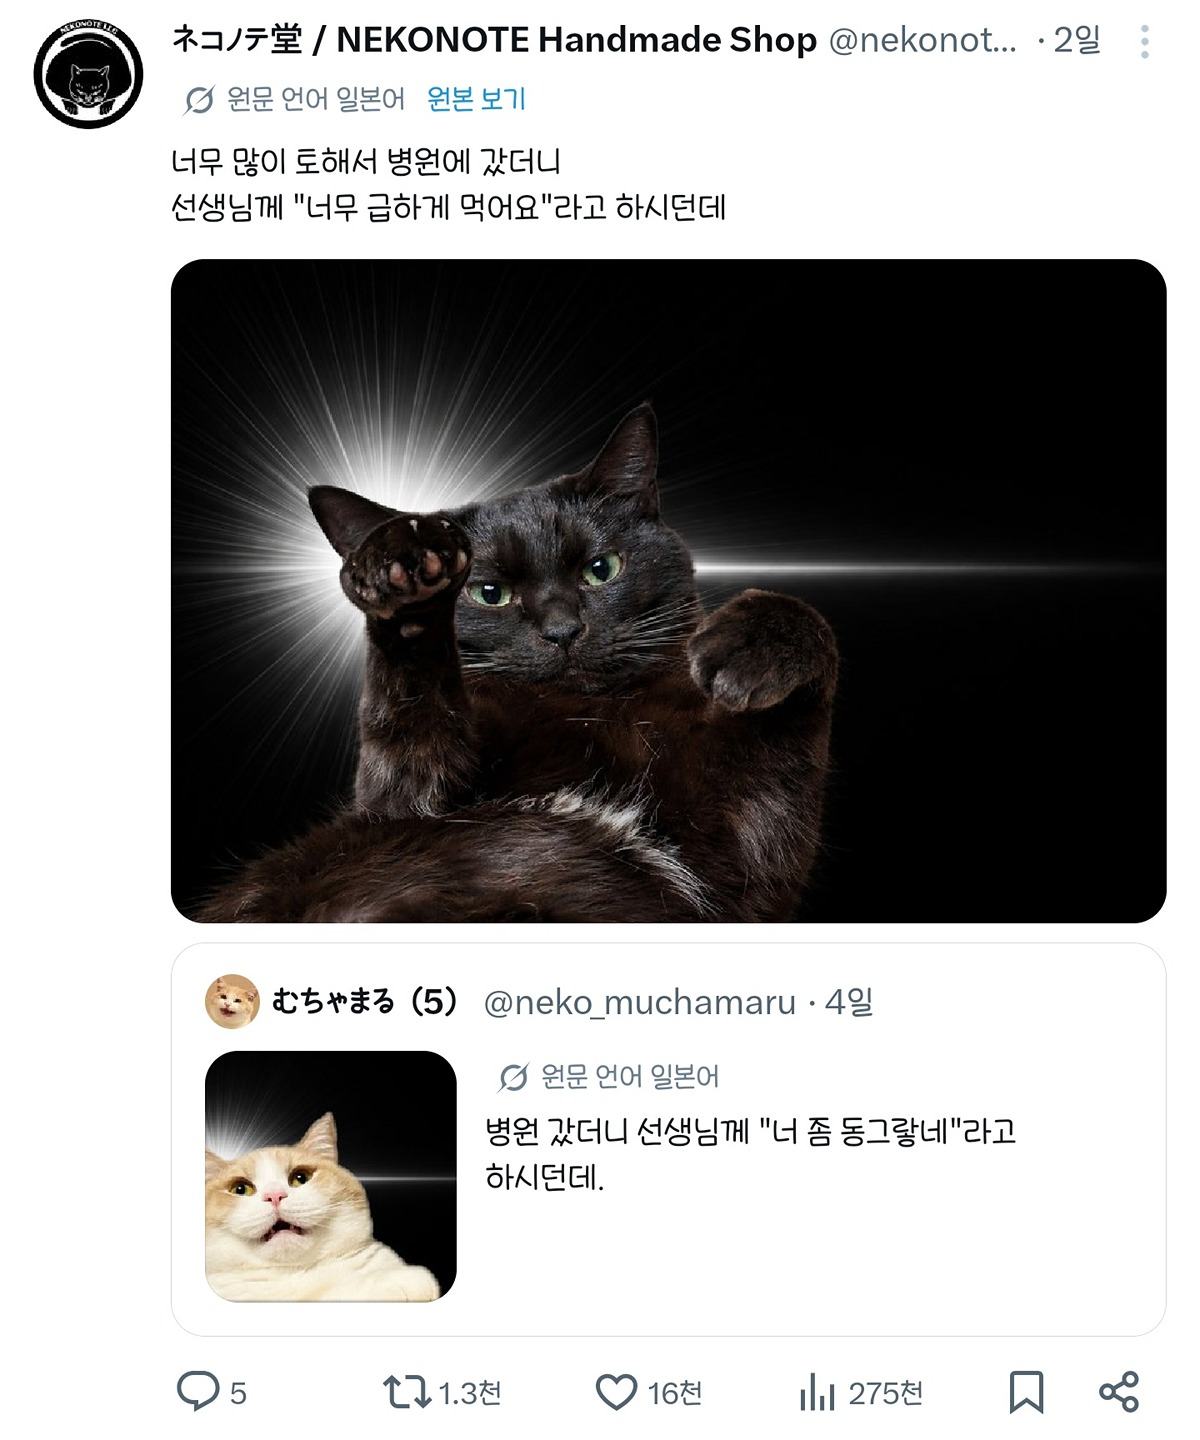Open the three-dot more options menu
The height and width of the screenshot is (1440, 1200).
1145,41
